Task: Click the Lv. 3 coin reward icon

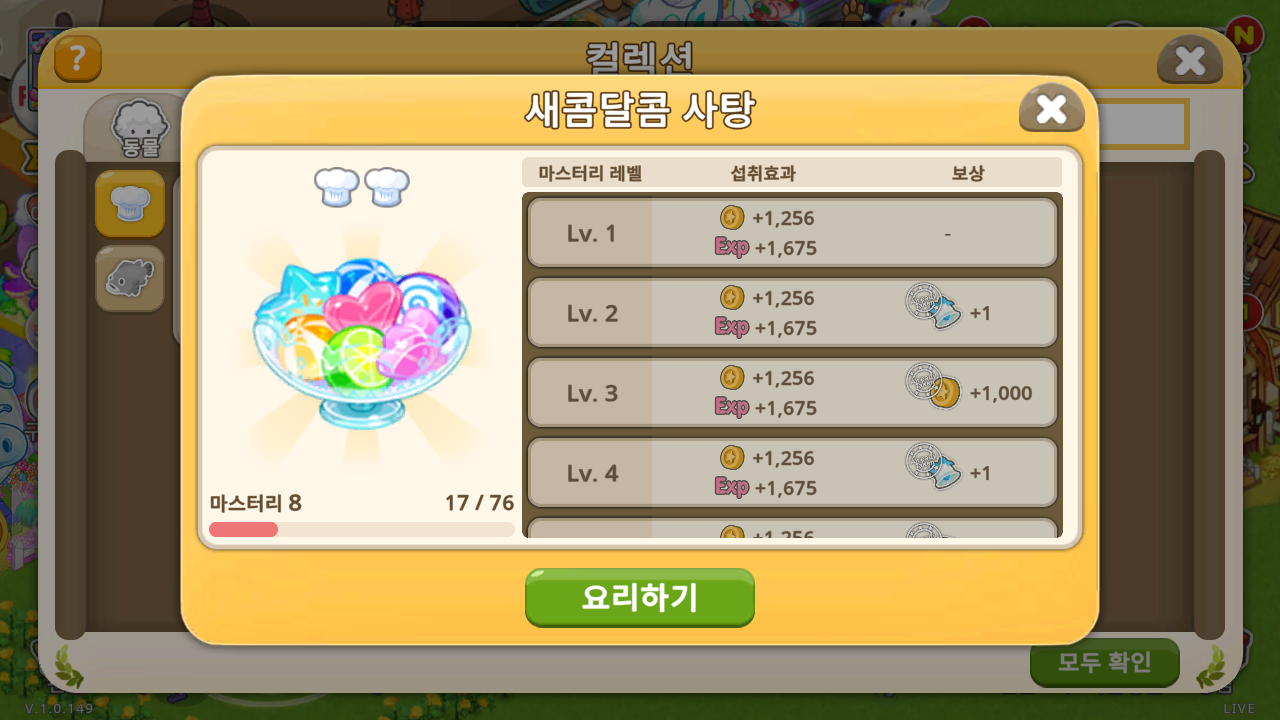Action: pos(934,388)
